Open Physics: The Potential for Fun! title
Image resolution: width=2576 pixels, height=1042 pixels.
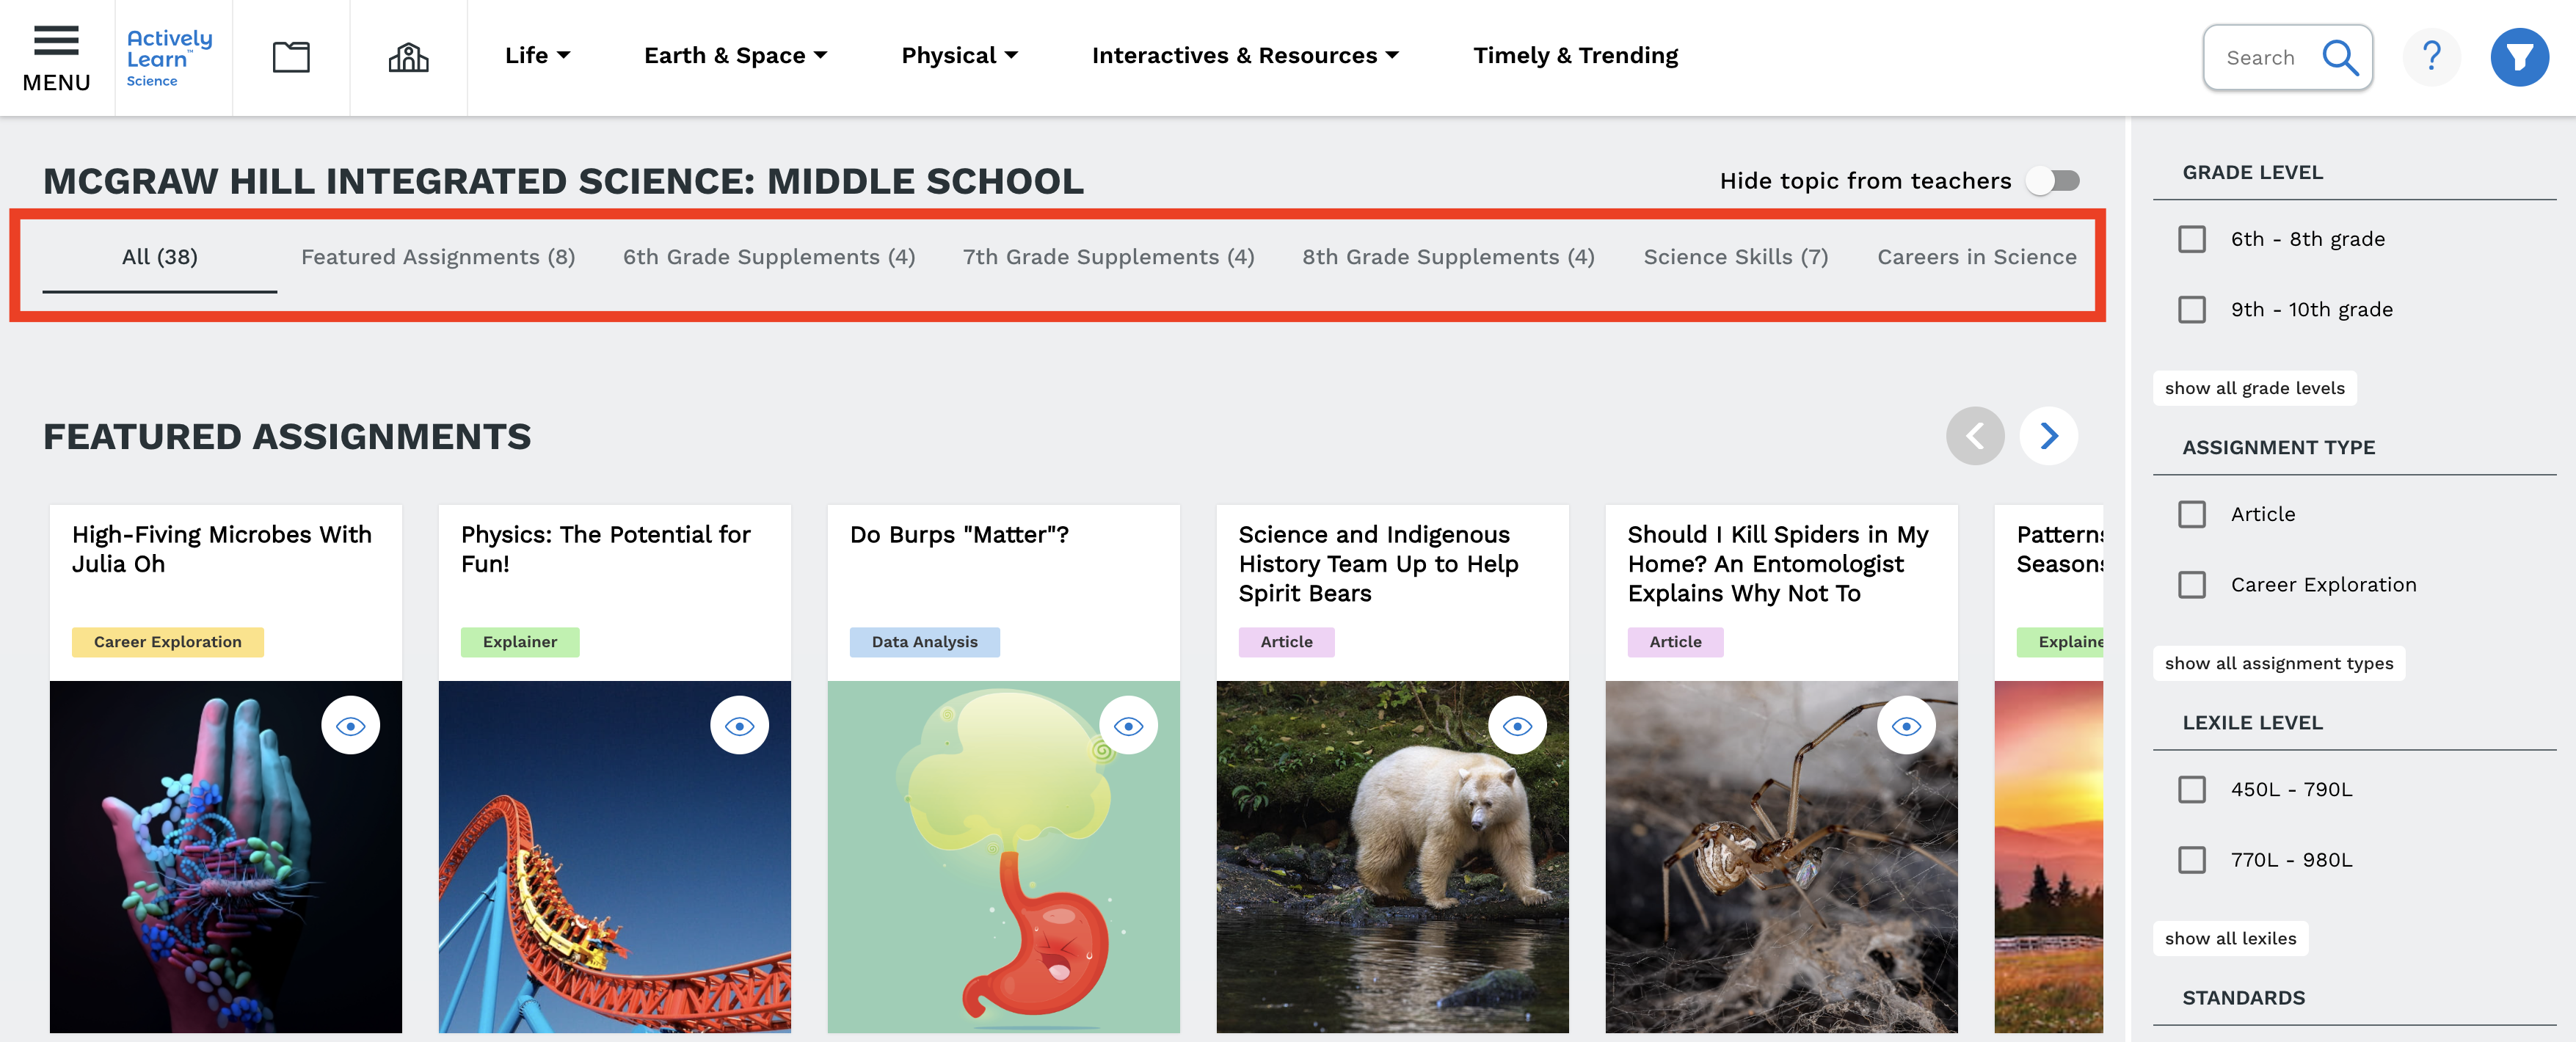[x=606, y=549]
